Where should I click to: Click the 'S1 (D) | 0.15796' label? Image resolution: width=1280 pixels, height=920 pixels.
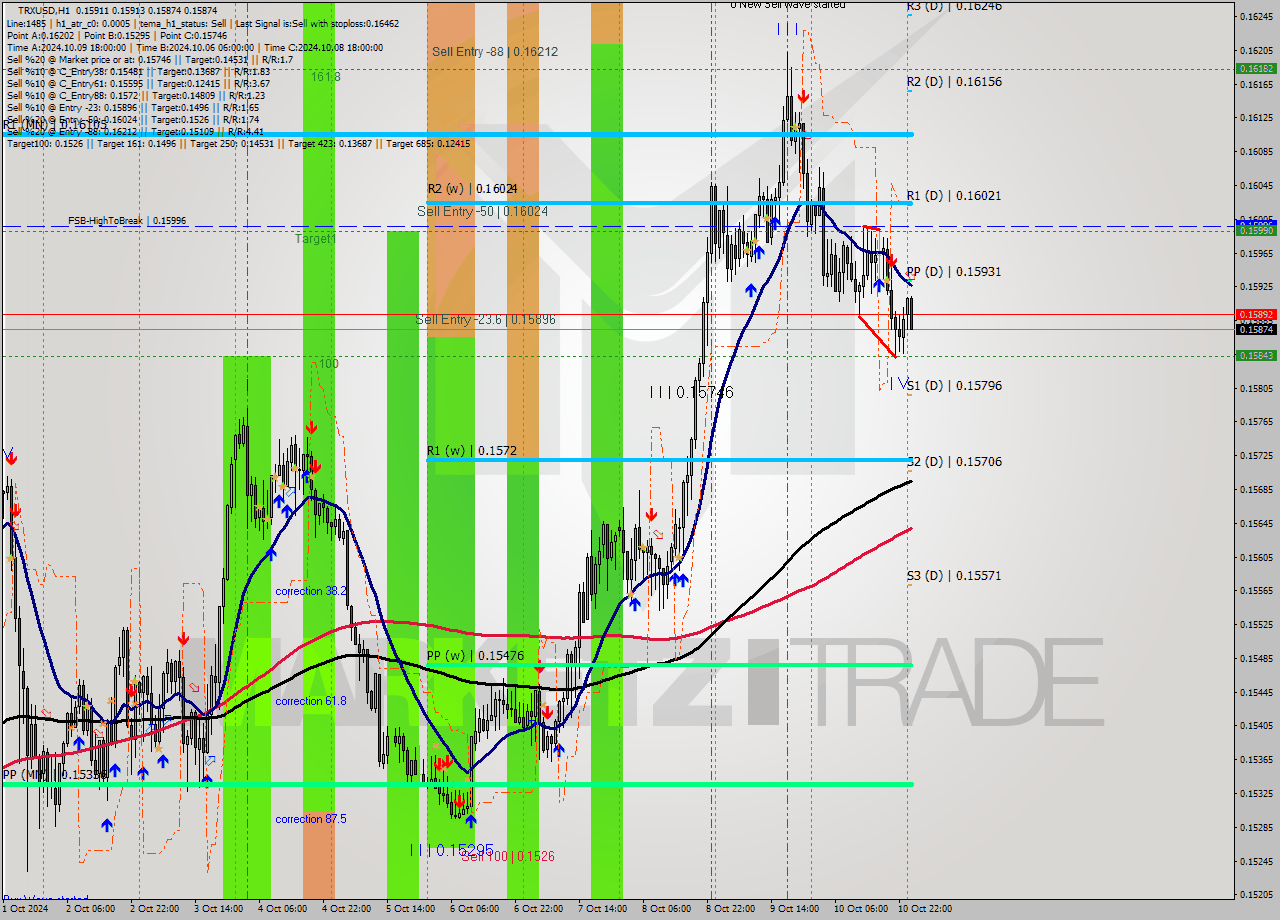point(954,385)
